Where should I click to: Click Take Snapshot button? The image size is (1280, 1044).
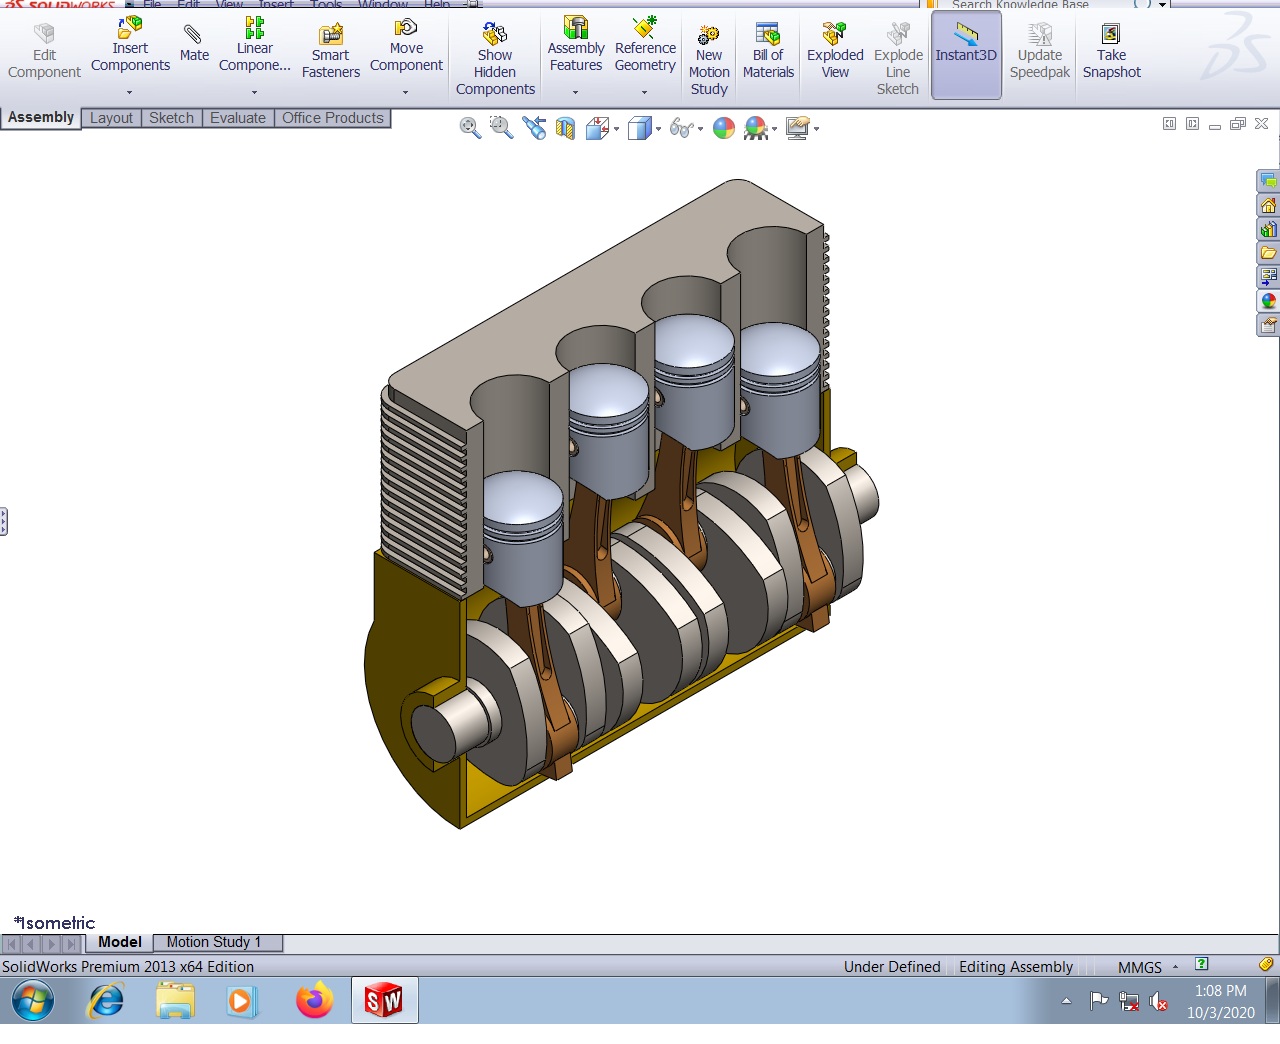click(x=1111, y=51)
